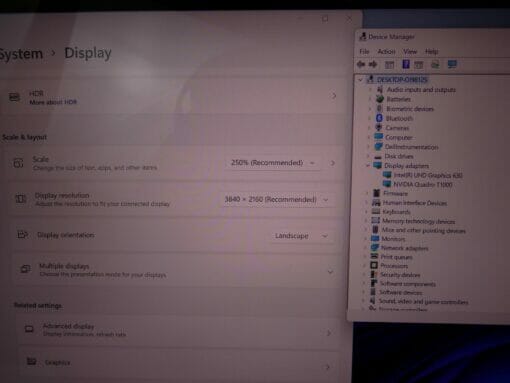Open the View menu in Device Manager
The height and width of the screenshot is (383, 510).
[410, 51]
